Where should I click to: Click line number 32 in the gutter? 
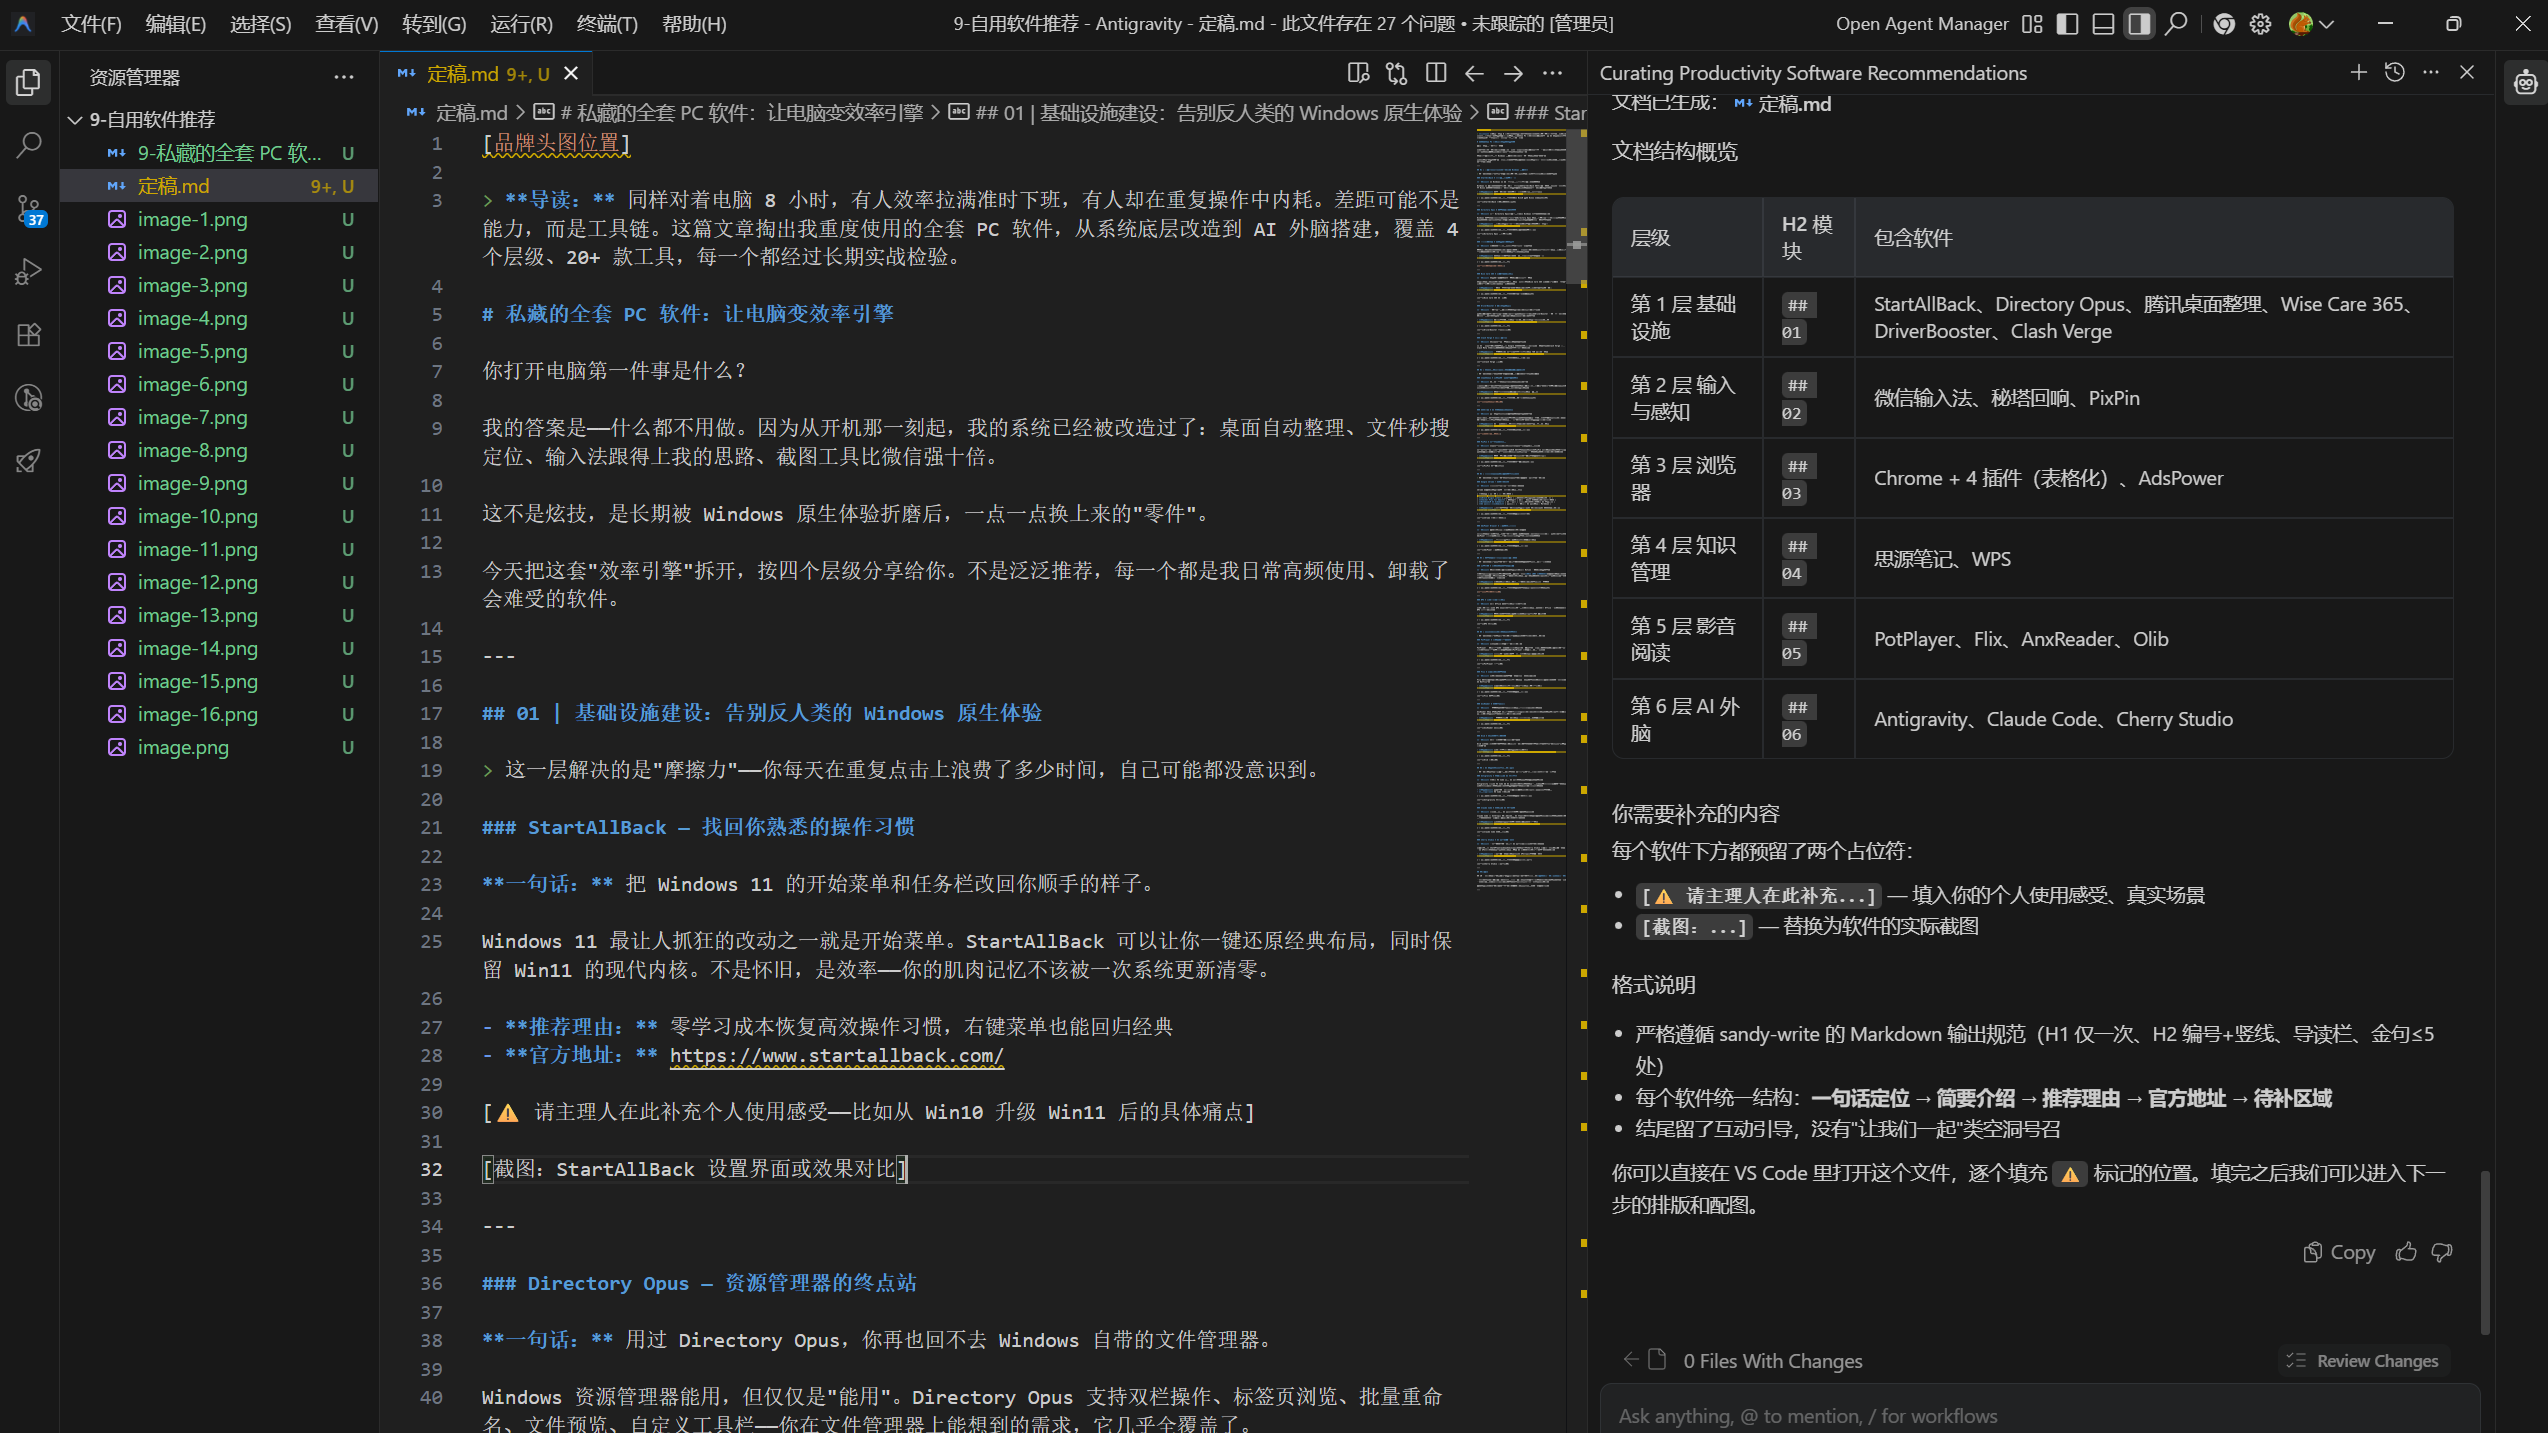click(431, 1169)
